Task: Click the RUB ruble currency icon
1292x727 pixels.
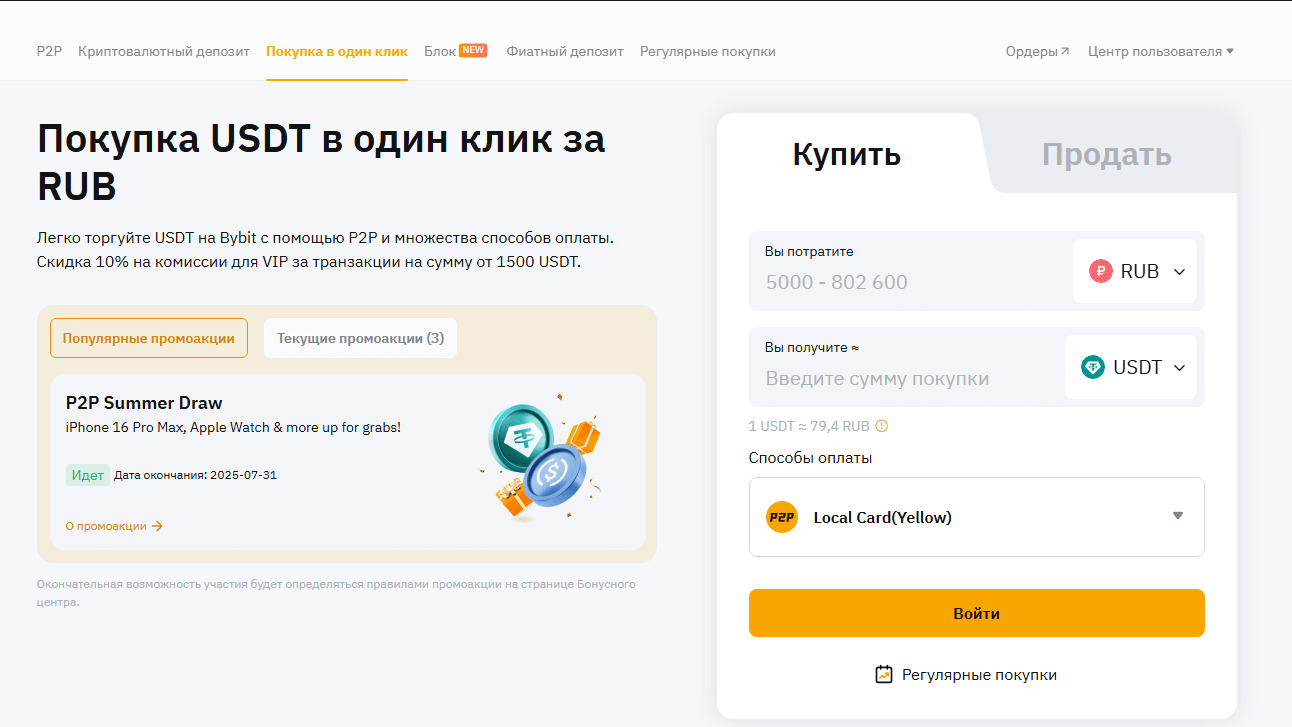Action: pyautogui.click(x=1101, y=271)
